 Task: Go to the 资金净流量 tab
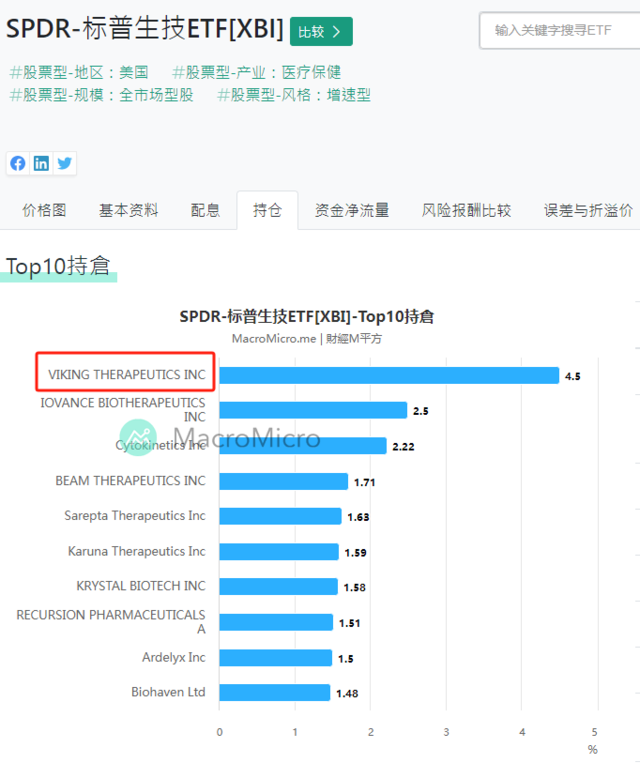[x=352, y=210]
